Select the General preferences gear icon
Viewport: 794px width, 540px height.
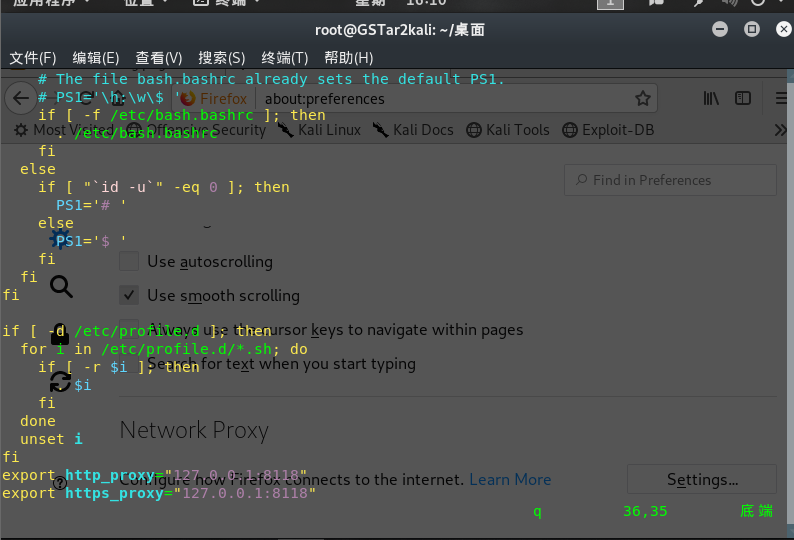pos(60,240)
